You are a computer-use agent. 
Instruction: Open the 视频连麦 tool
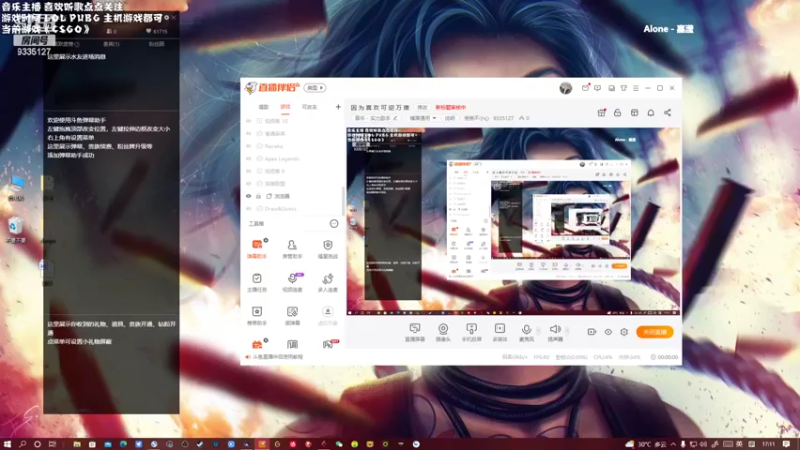point(292,282)
